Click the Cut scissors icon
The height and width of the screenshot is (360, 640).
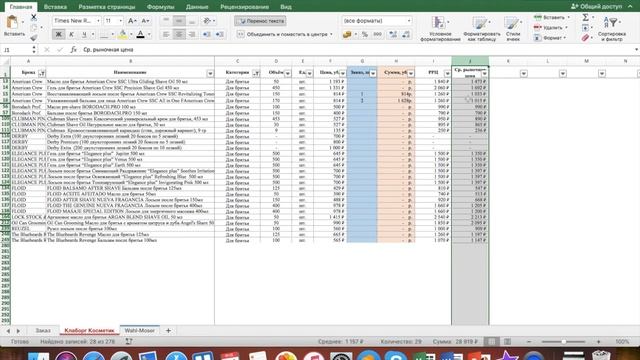click(x=34, y=17)
